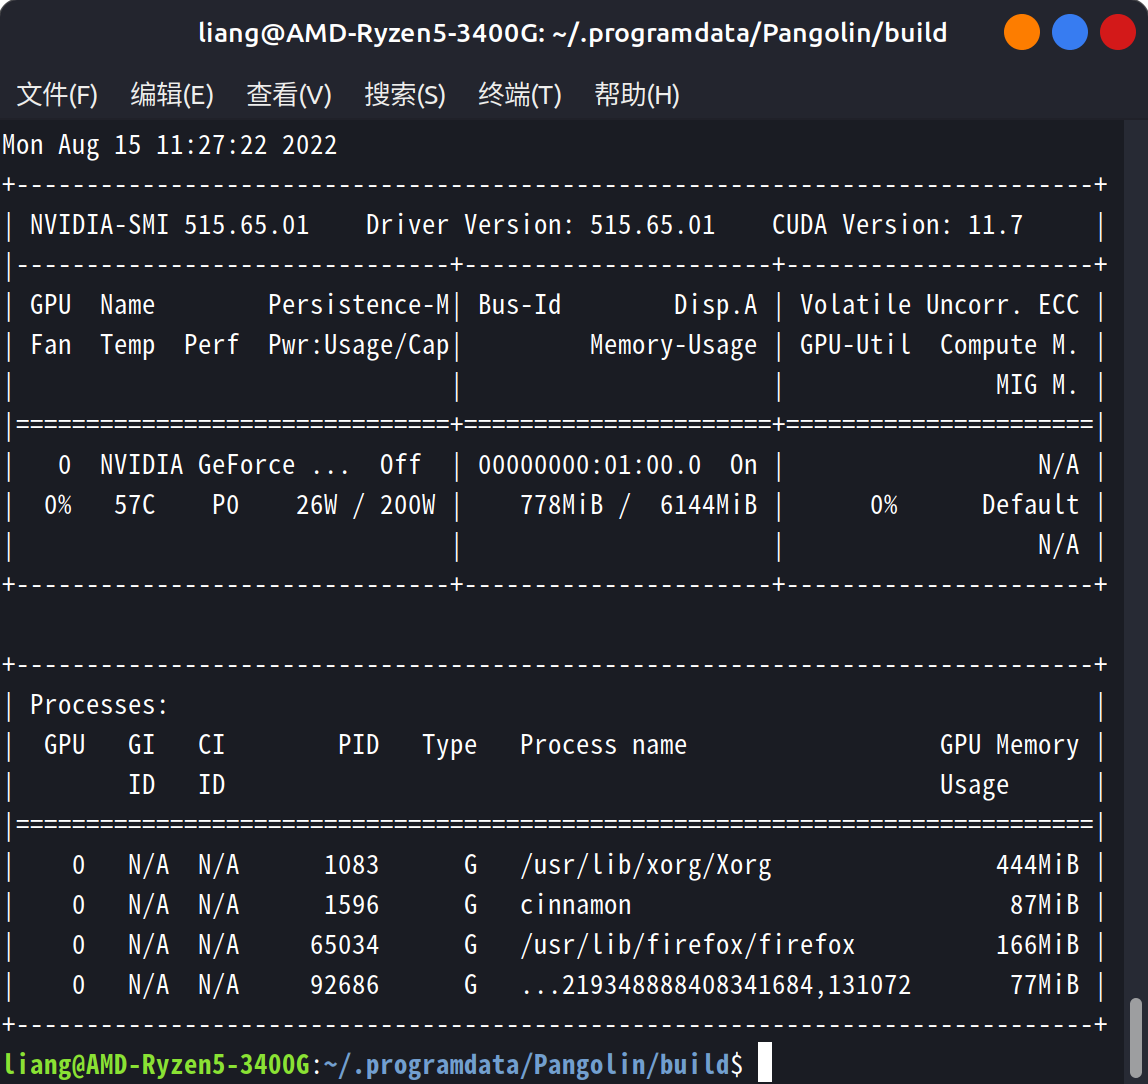Screen dimensions: 1148x1084
Task: Open the 终端(T) menu
Action: (520, 95)
